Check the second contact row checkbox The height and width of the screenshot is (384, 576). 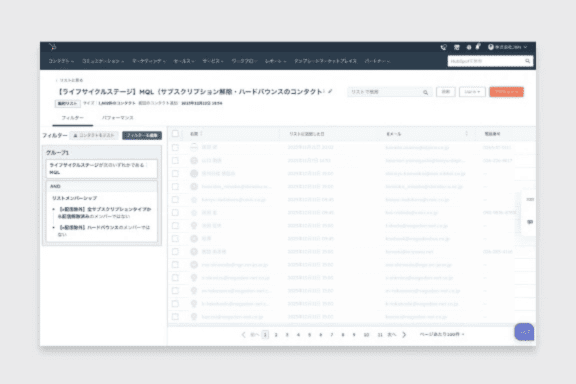[175, 161]
